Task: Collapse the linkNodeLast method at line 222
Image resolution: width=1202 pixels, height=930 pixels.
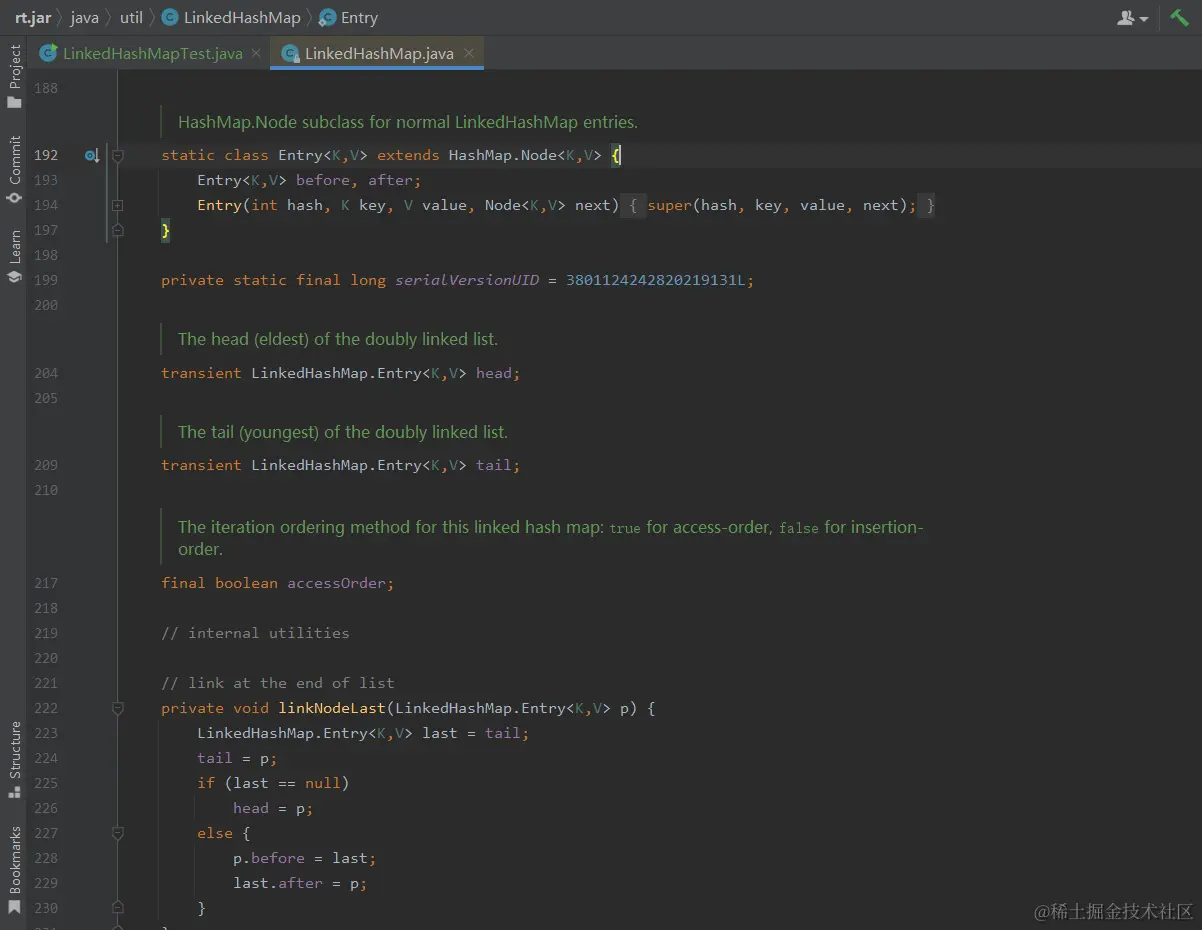Action: tap(117, 708)
